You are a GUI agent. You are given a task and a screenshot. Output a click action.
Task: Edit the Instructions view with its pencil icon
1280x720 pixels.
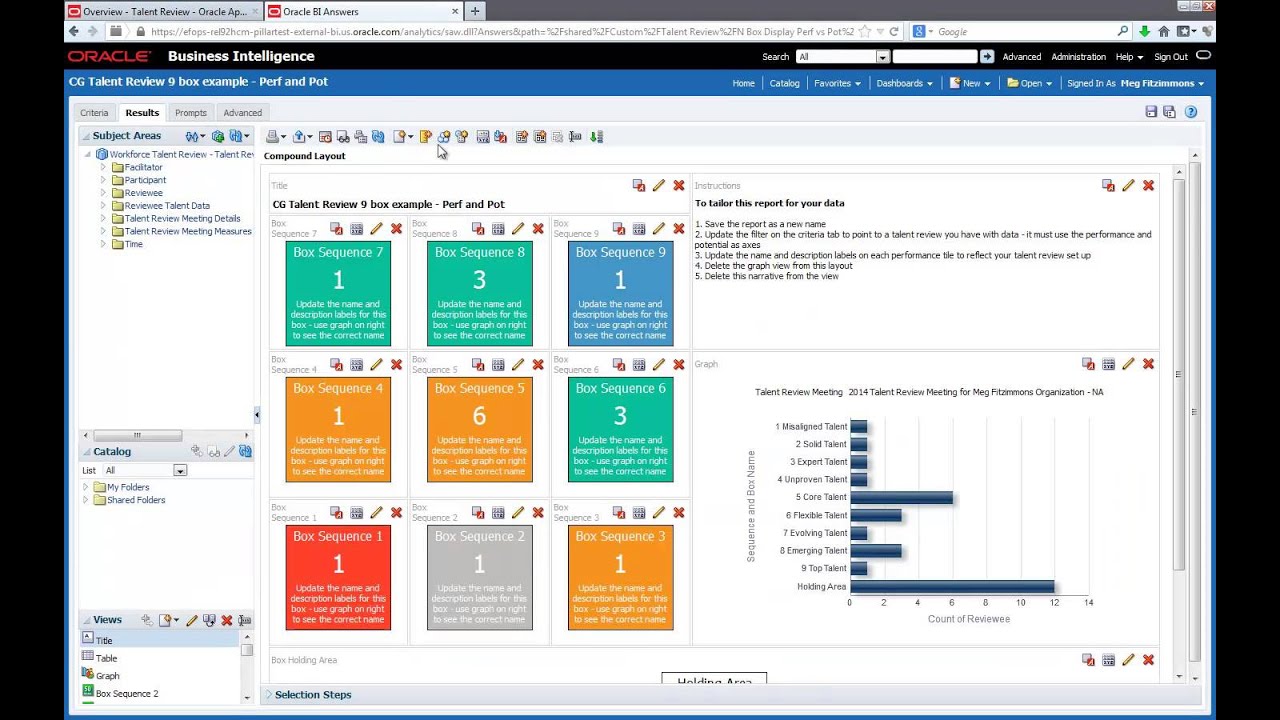(1128, 185)
